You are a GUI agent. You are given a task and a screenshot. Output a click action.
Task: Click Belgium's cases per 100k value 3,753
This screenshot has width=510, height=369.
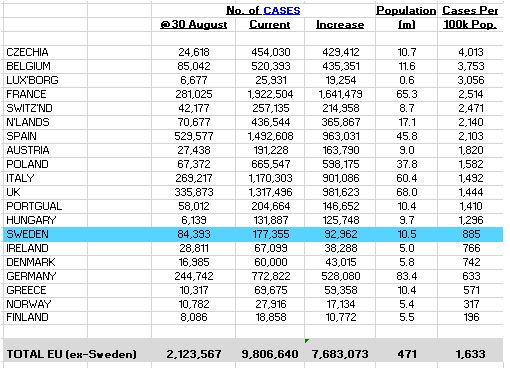click(471, 66)
